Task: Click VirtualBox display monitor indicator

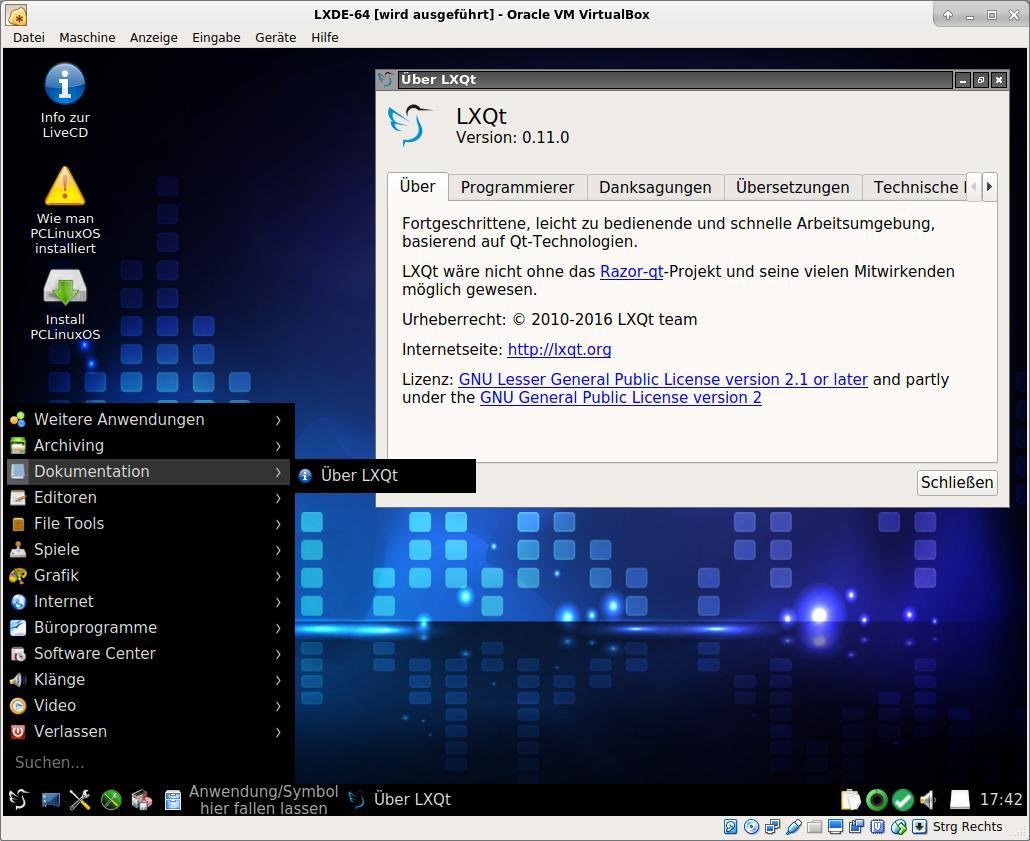Action: [x=836, y=827]
